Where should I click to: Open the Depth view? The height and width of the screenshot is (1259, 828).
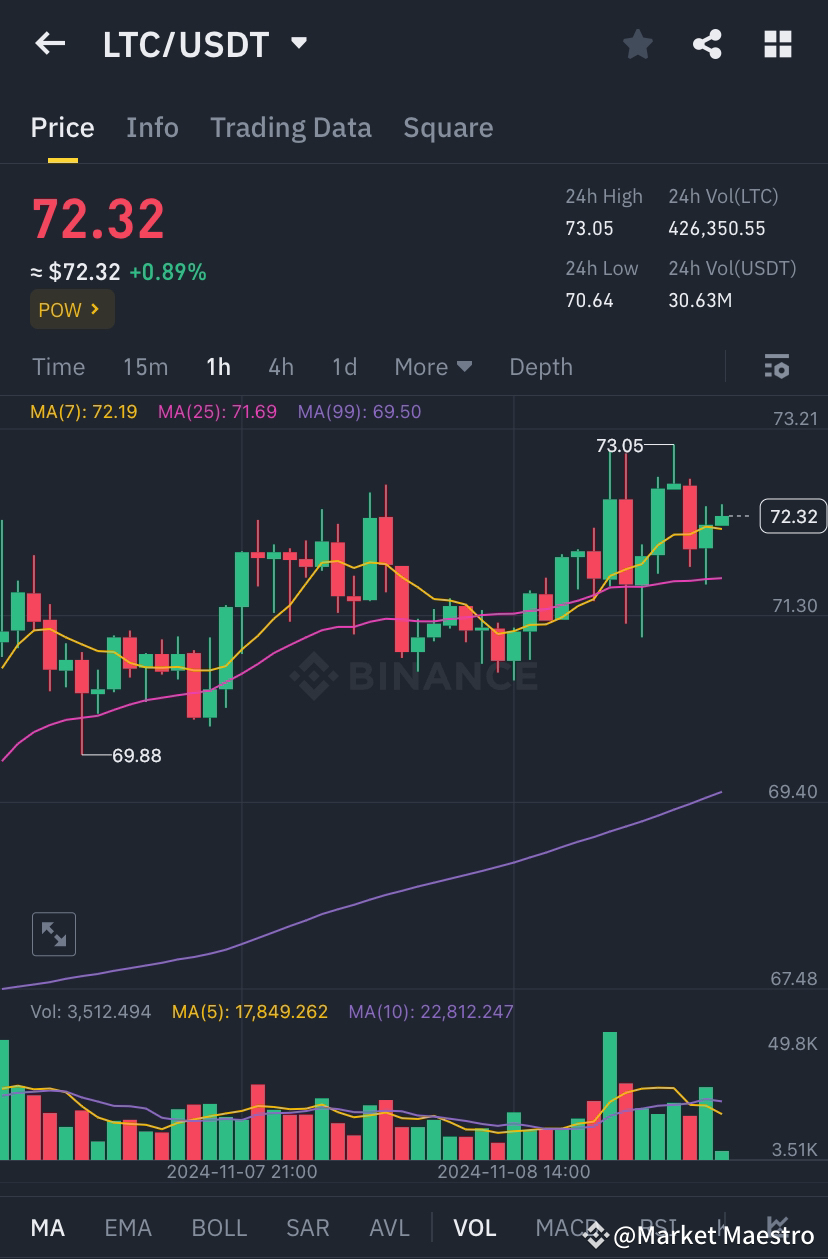pyautogui.click(x=540, y=367)
